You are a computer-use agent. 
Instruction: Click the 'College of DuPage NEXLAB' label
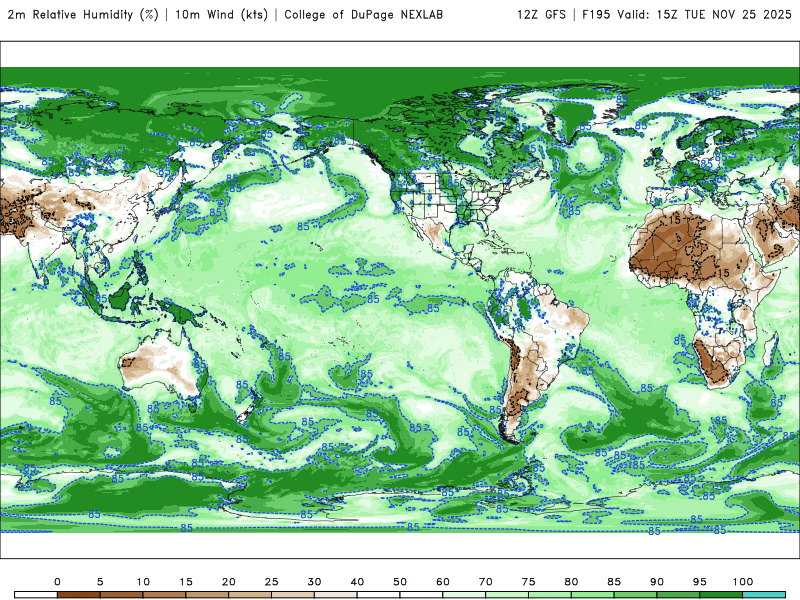coord(363,15)
